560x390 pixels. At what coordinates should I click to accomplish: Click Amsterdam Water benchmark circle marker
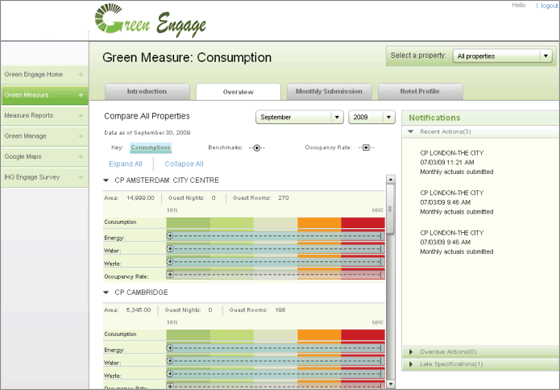pyautogui.click(x=170, y=249)
